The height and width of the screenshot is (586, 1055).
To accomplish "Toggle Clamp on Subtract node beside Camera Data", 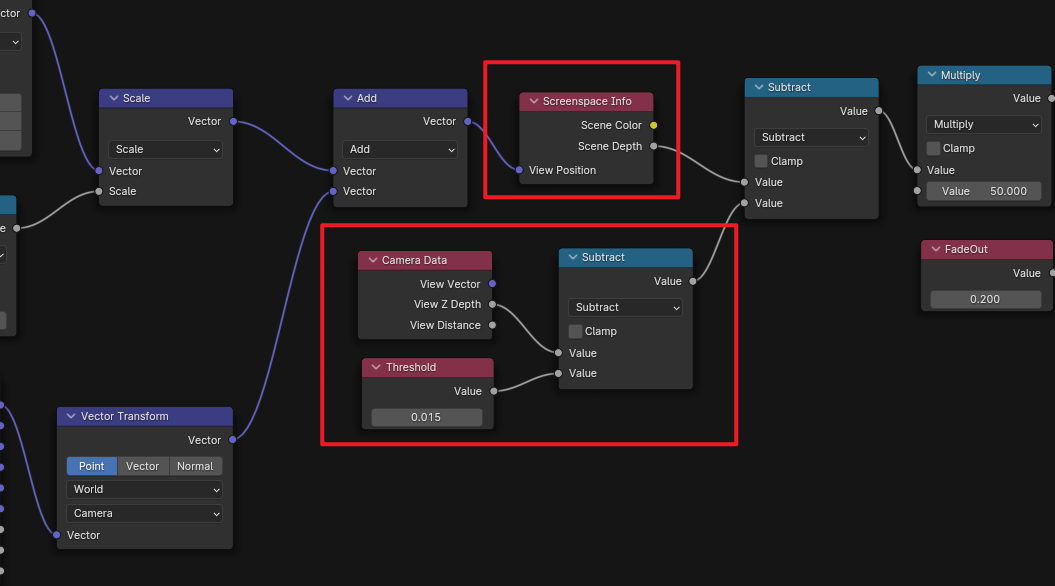I will coord(576,331).
